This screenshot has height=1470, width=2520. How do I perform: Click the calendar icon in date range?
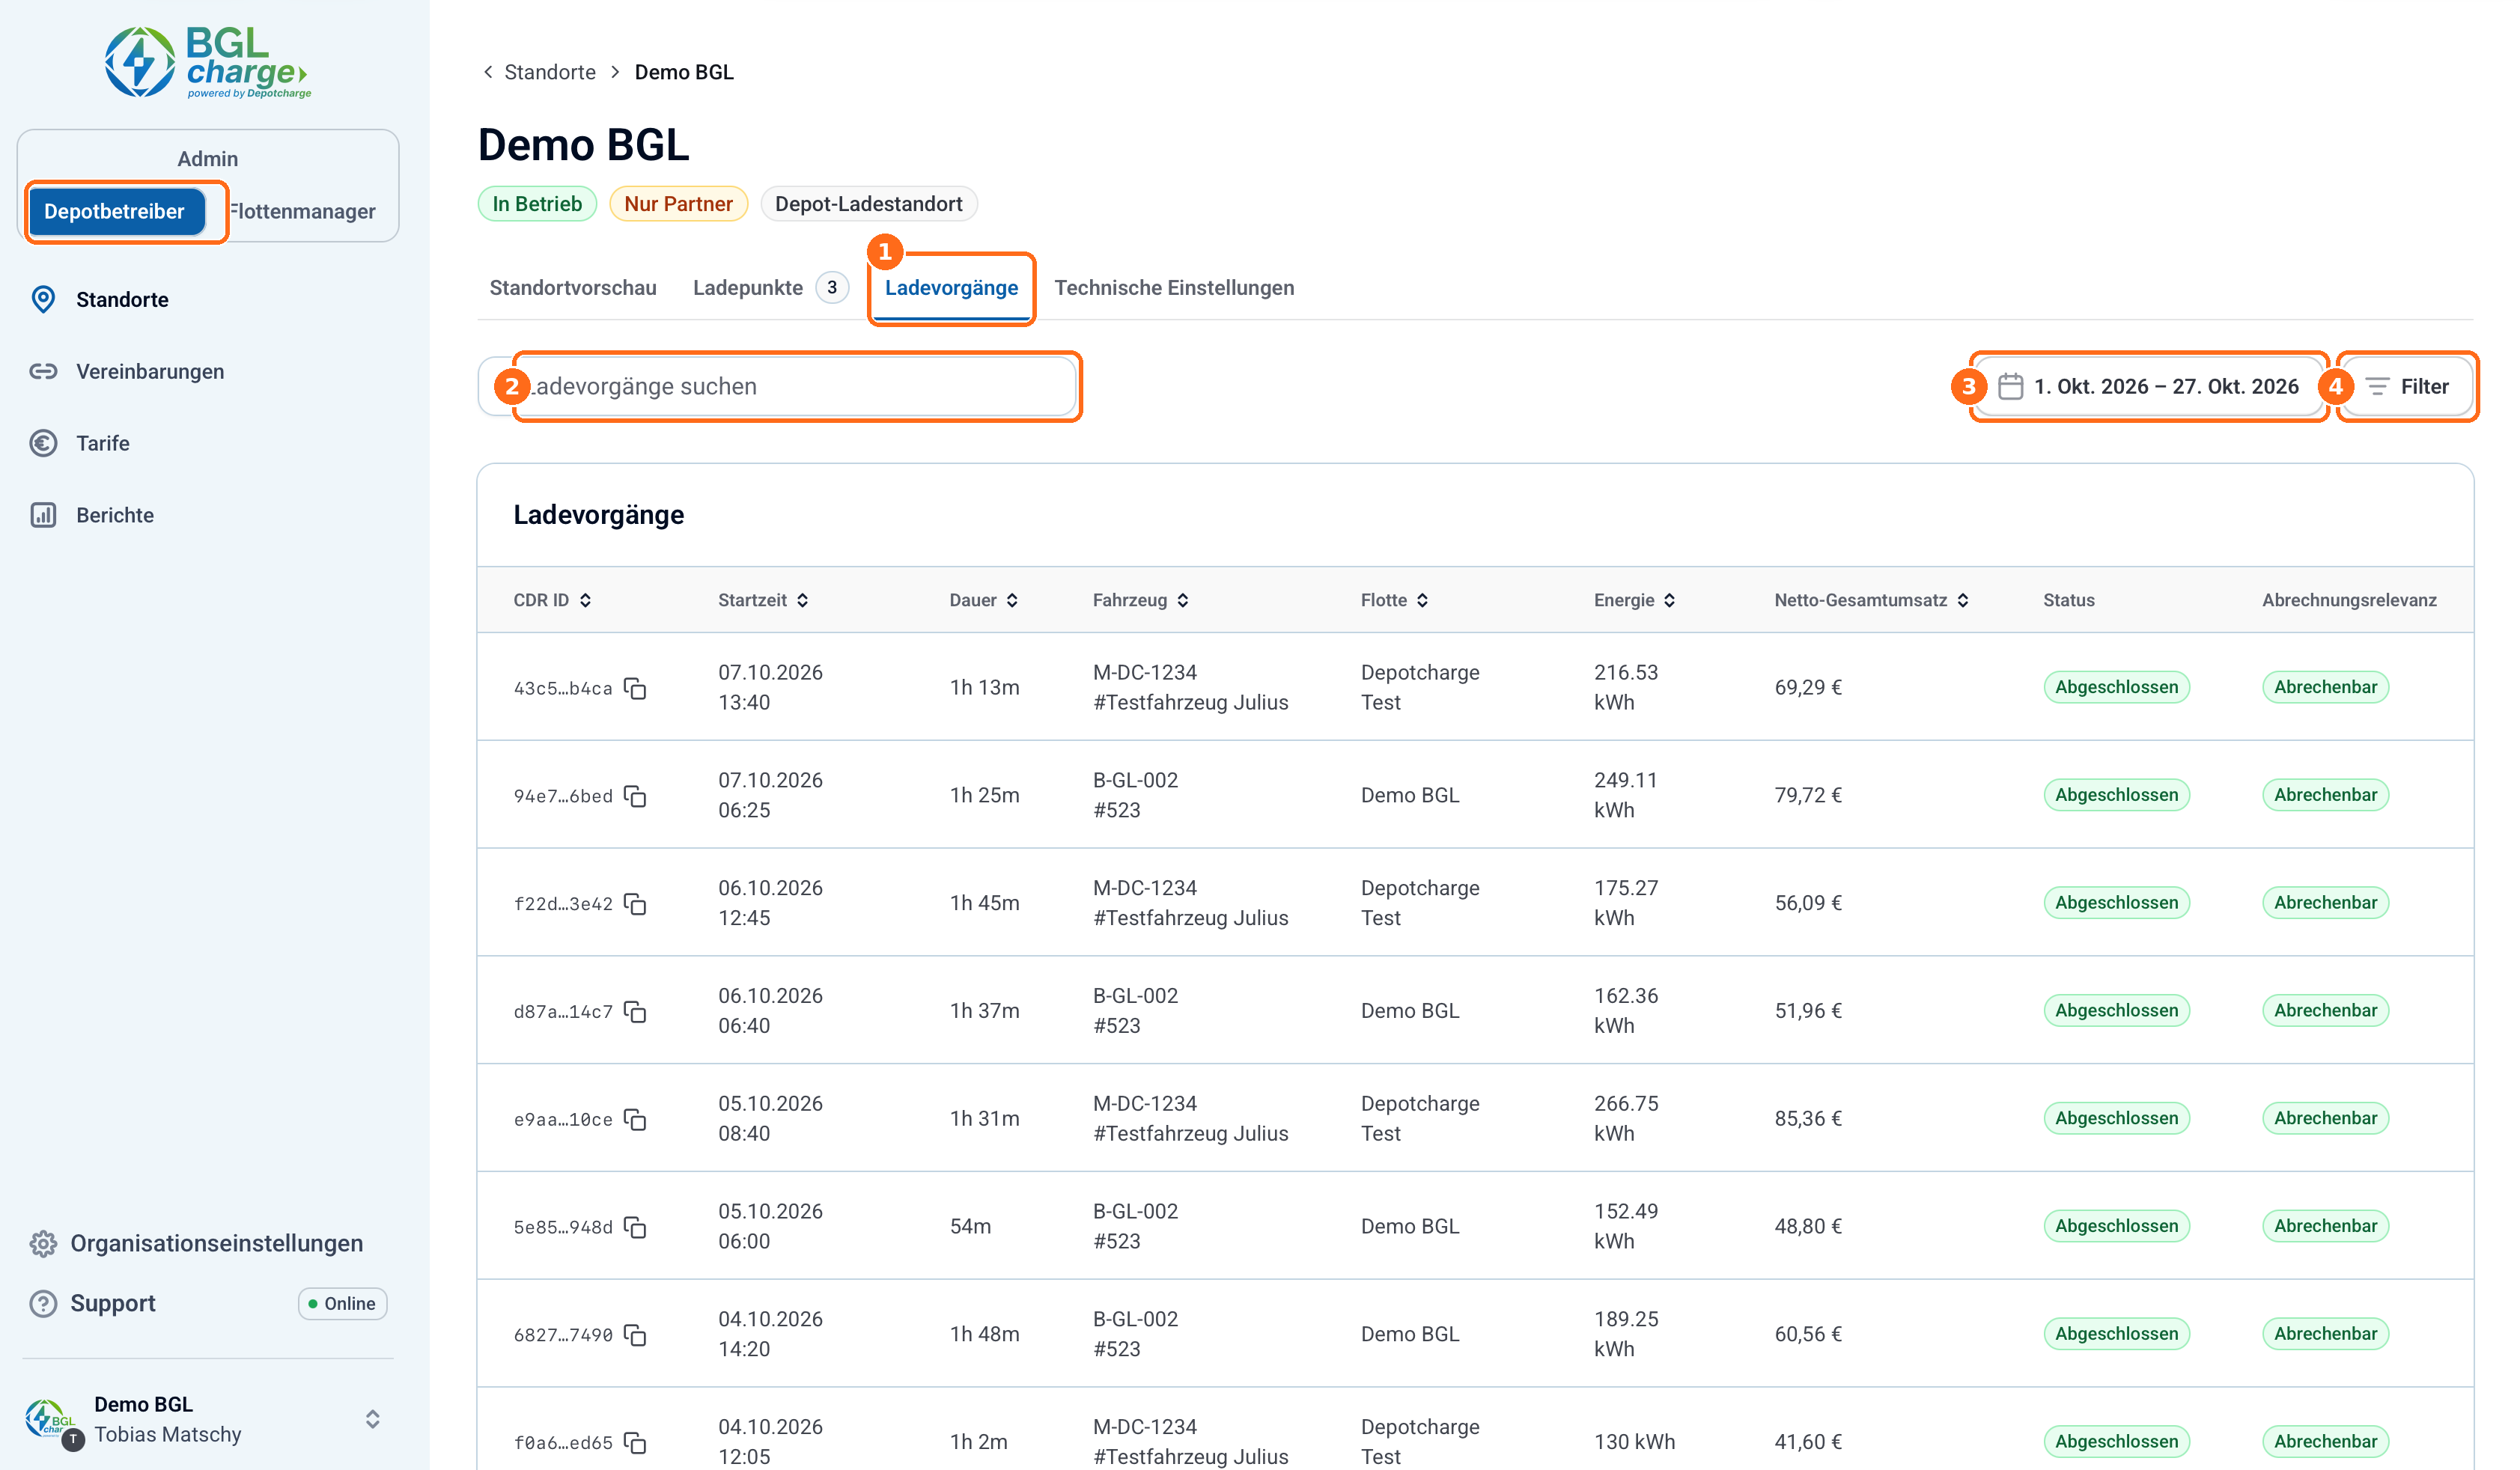point(2011,387)
